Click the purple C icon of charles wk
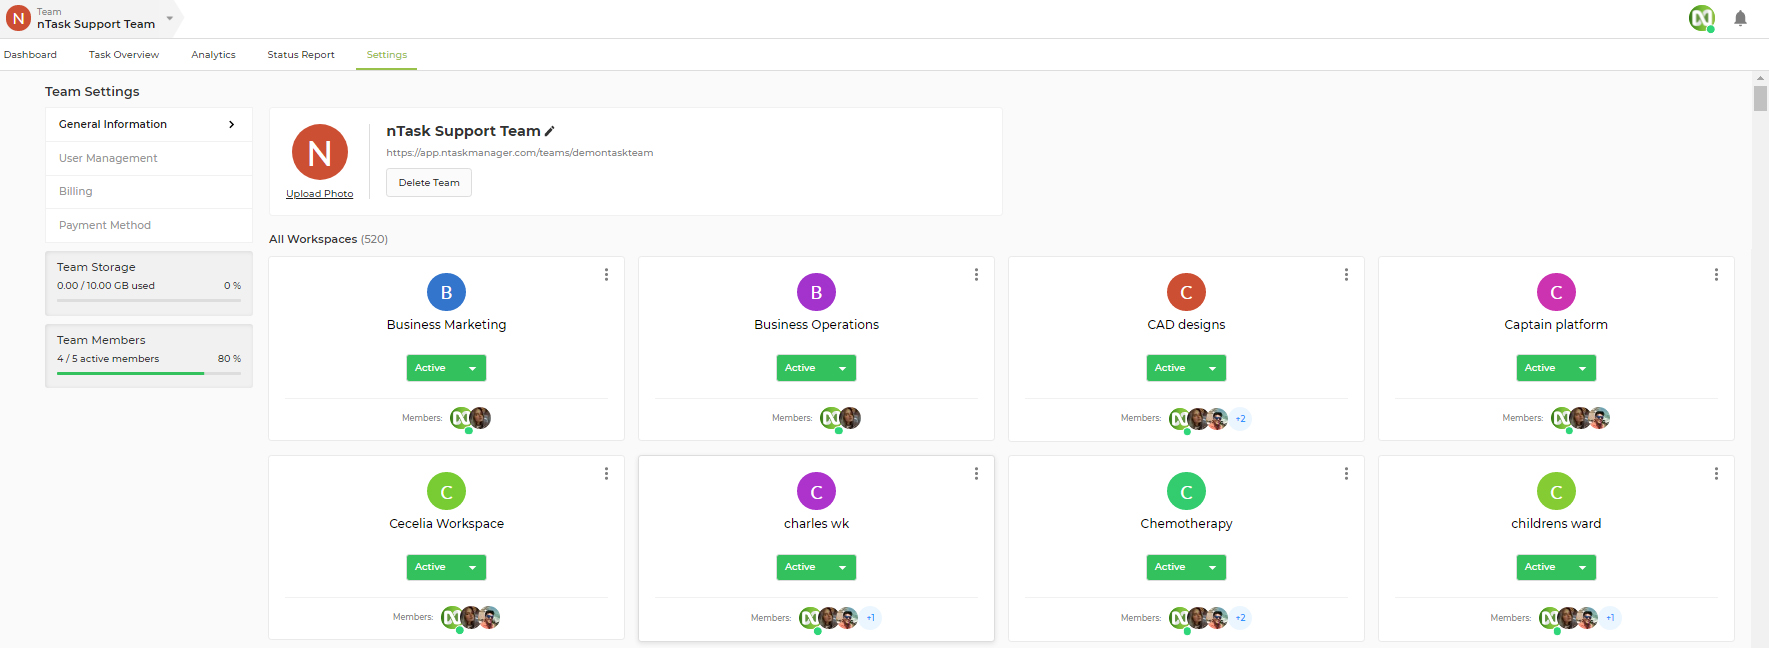The width and height of the screenshot is (1769, 648). point(816,491)
